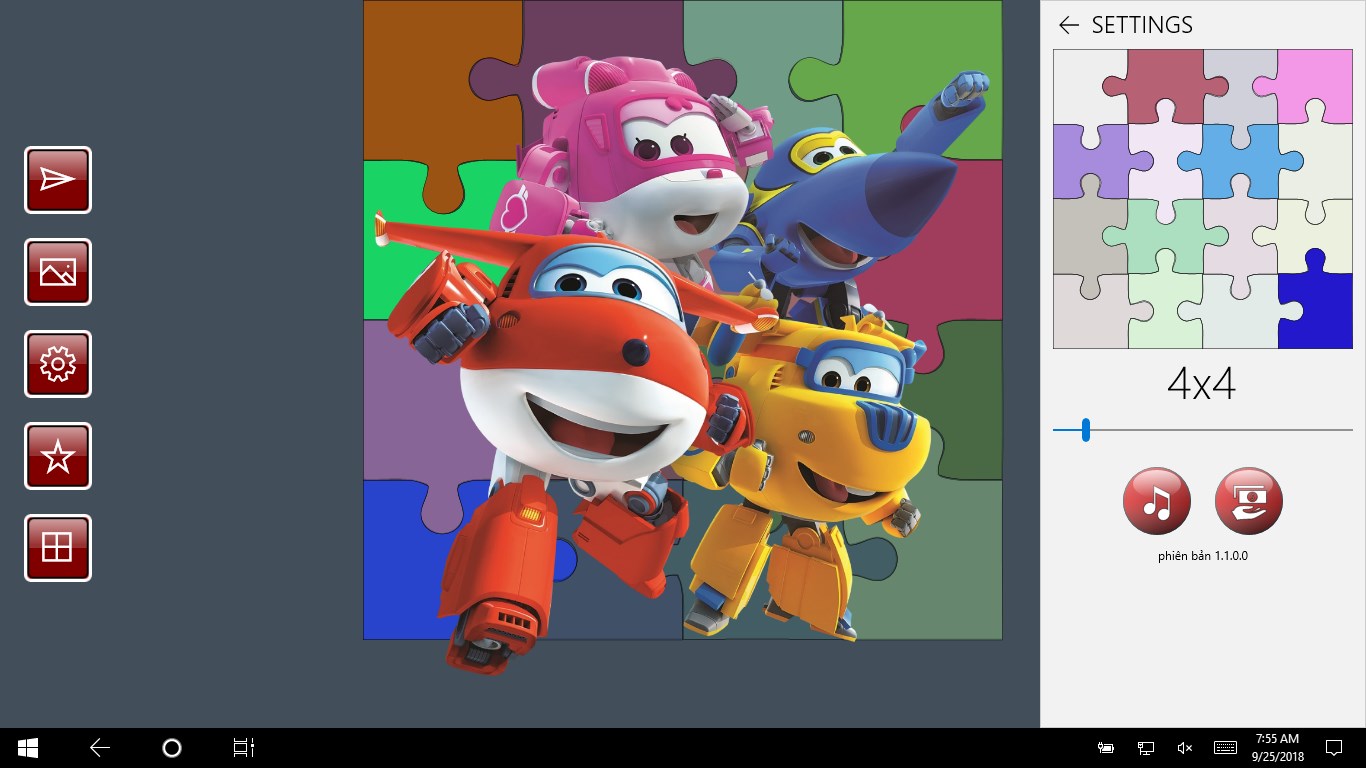Open Cortana circle on the taskbar
This screenshot has height=768, width=1366.
pos(172,748)
